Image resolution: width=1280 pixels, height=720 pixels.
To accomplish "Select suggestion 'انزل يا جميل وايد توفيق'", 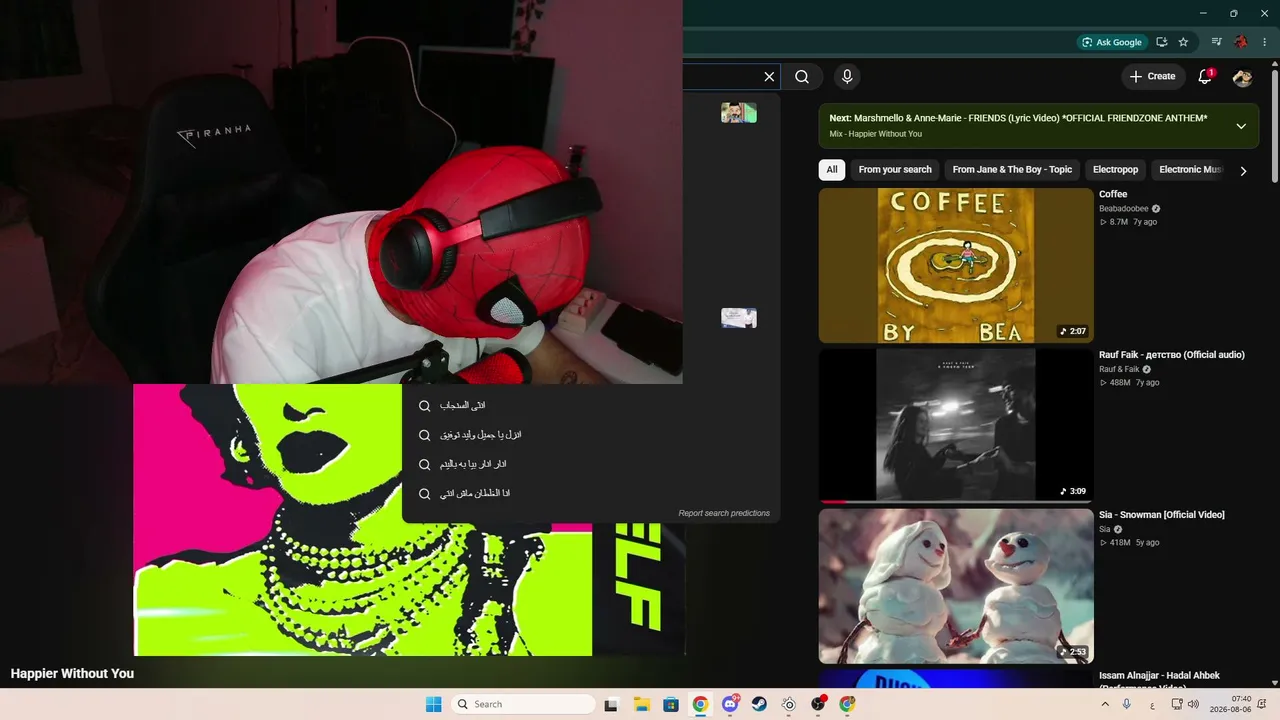I will click(590, 435).
